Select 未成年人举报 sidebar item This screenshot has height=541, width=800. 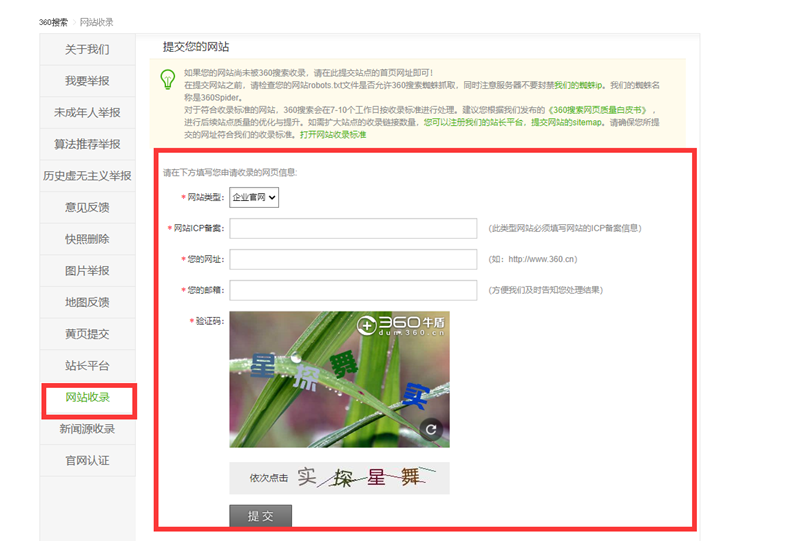tap(87, 113)
